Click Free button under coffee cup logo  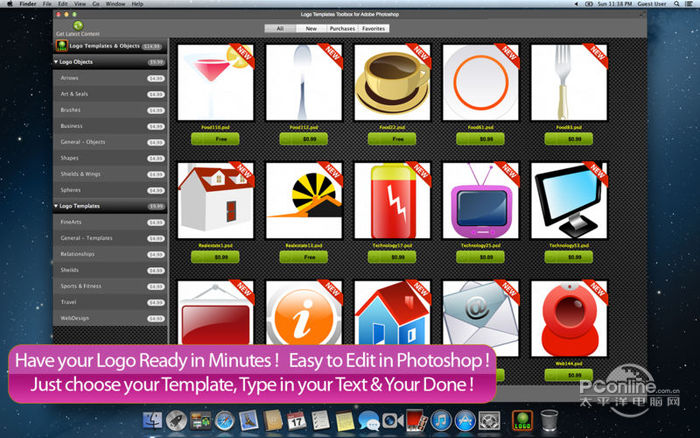point(392,139)
